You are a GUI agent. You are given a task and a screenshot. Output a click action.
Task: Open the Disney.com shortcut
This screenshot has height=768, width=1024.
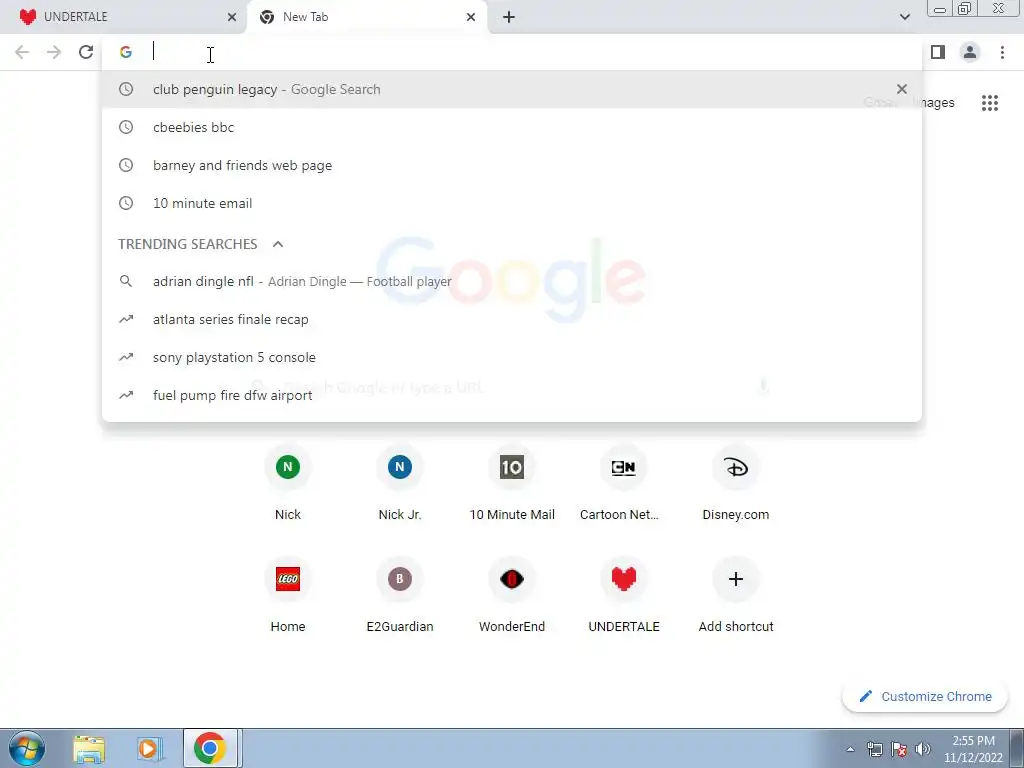pyautogui.click(x=736, y=483)
